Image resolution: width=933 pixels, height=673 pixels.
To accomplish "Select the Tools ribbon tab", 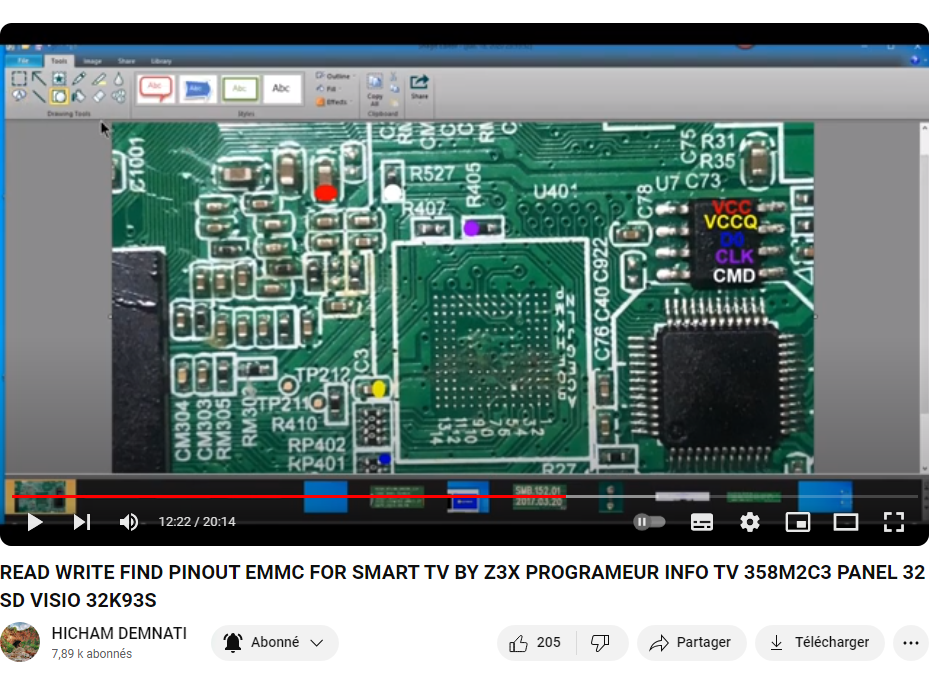I will (x=59, y=61).
